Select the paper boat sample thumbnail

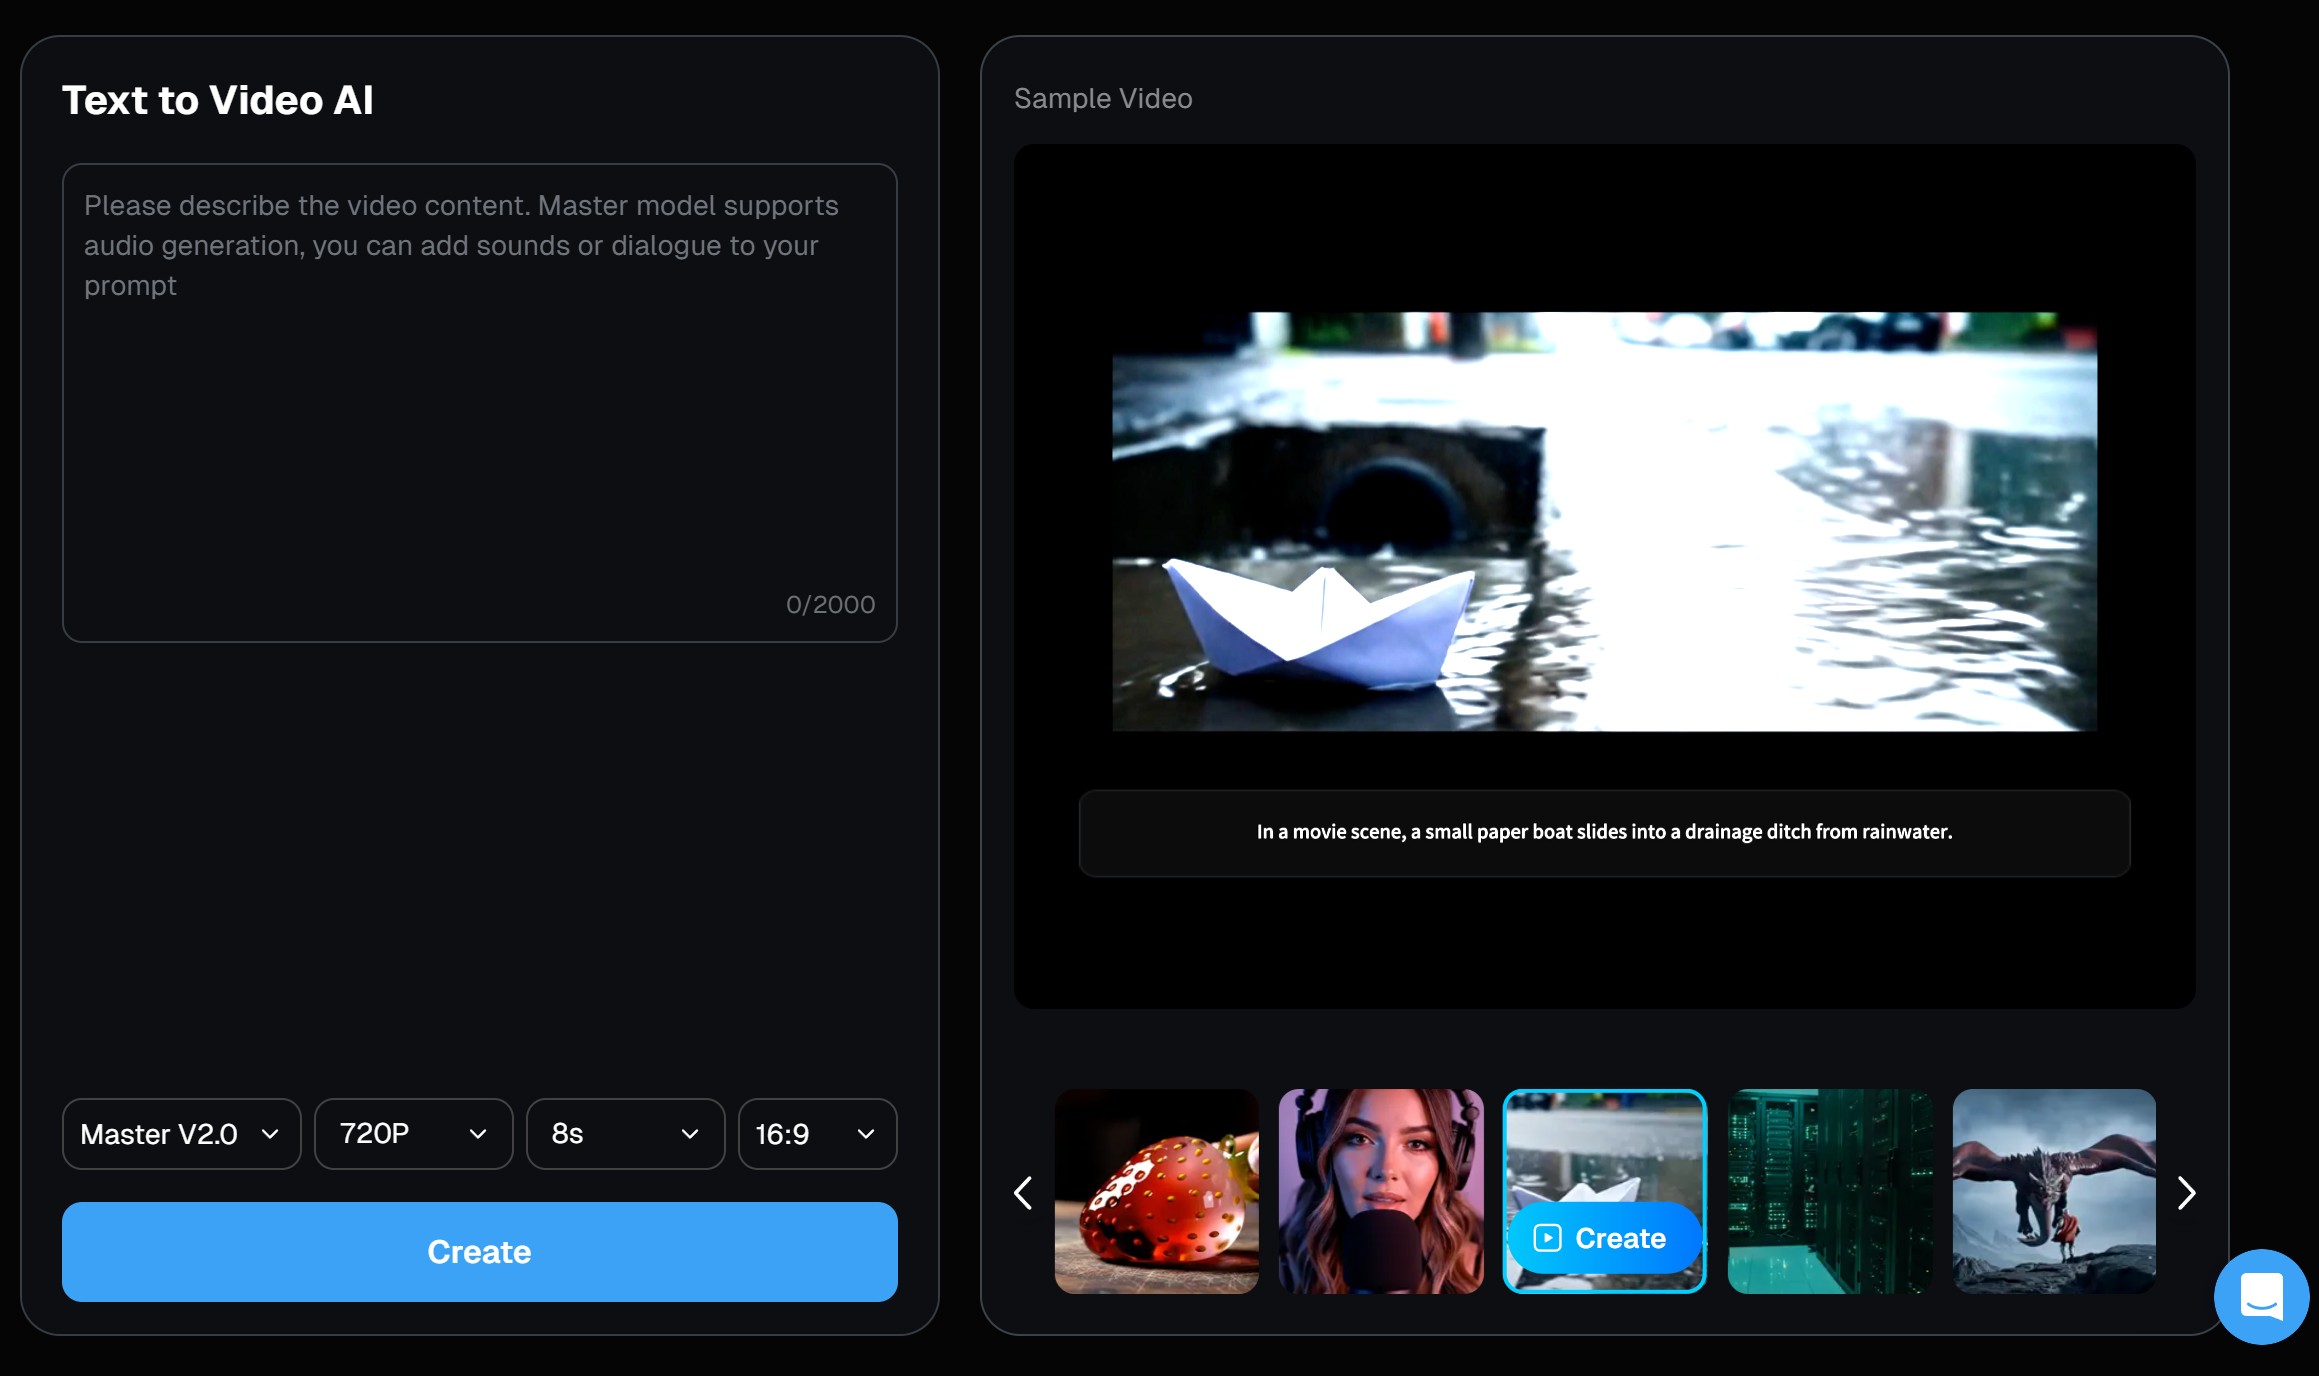(1604, 1140)
